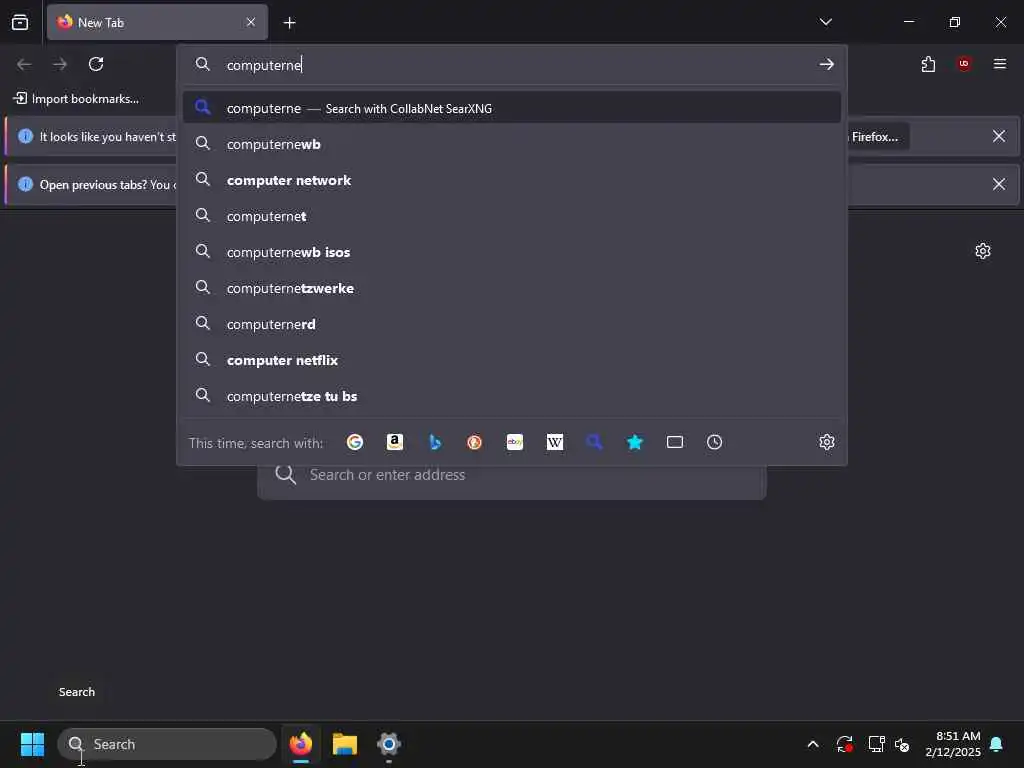1024x768 pixels.
Task: Search with CollabNet SearXNG one-off icon
Action: tap(594, 442)
